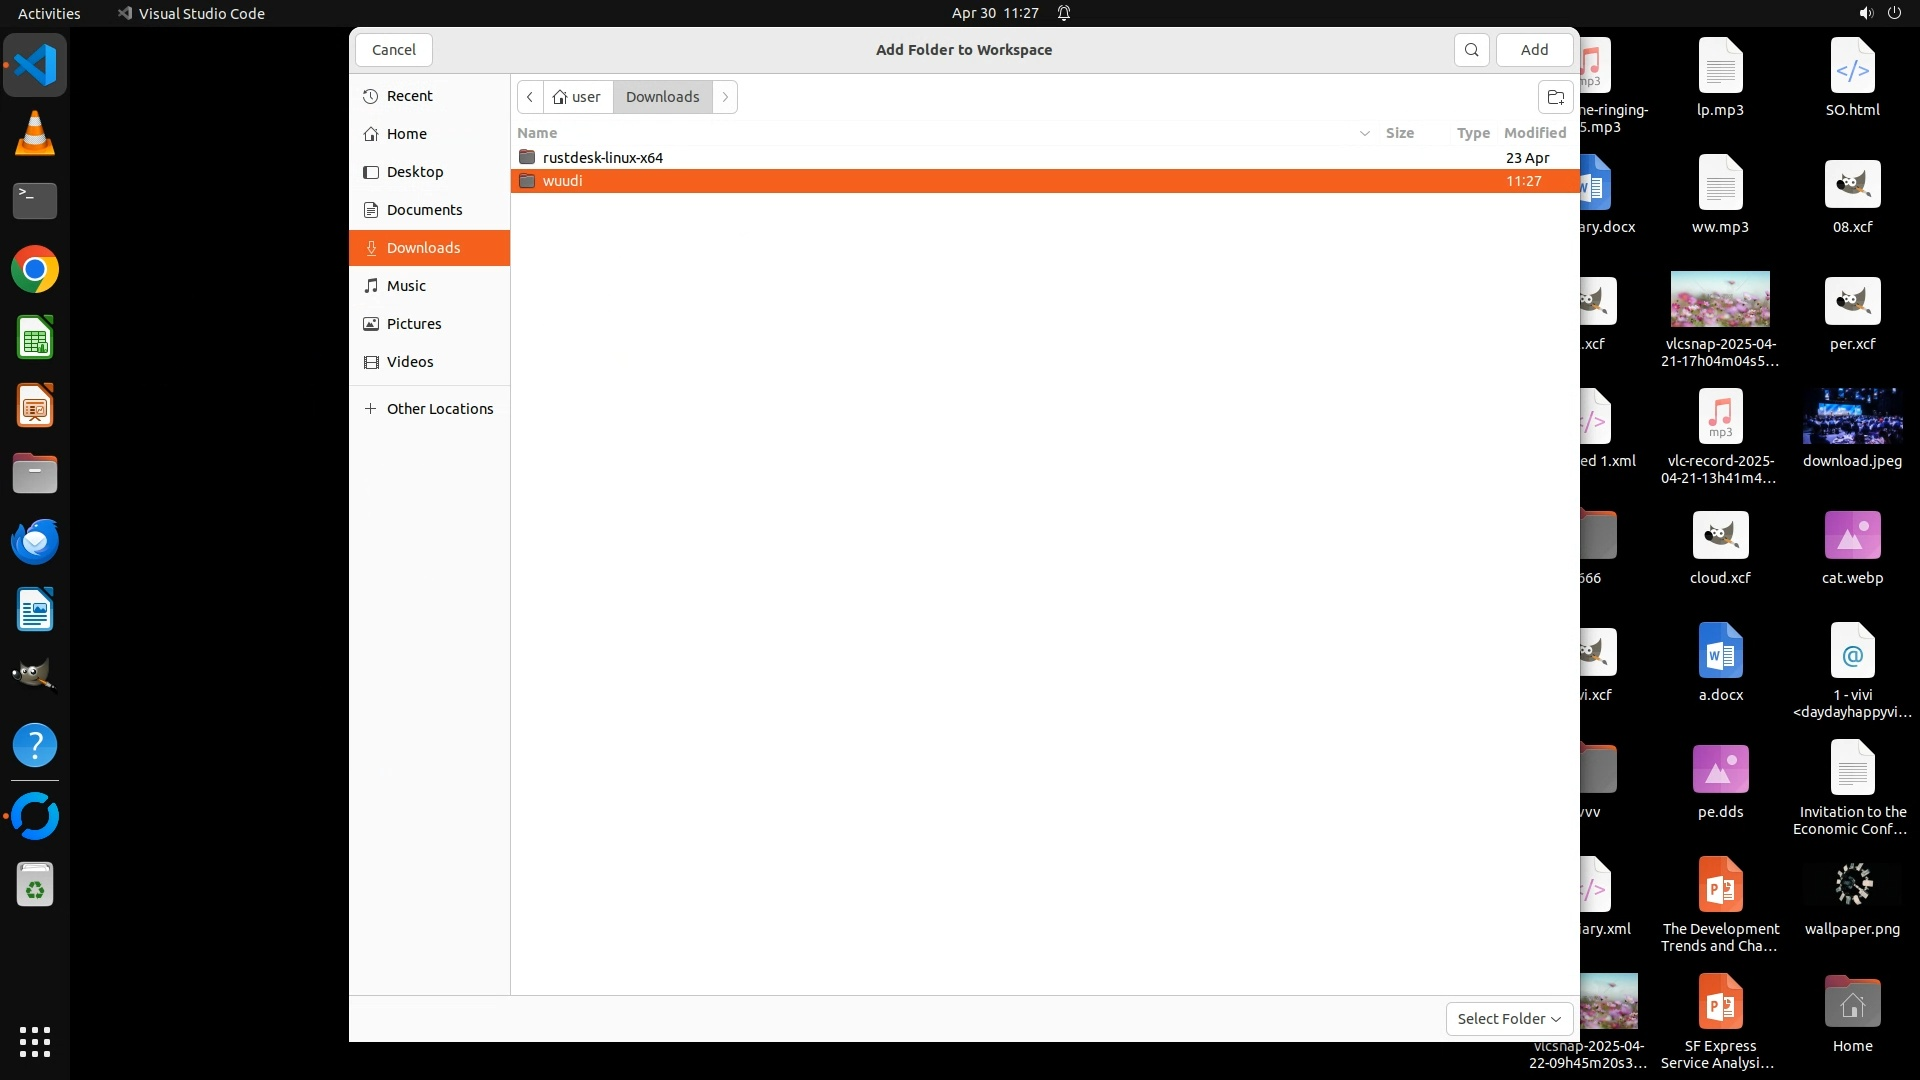Open the Thunderbird mail dock icon
The width and height of the screenshot is (1920, 1080).
(x=35, y=541)
